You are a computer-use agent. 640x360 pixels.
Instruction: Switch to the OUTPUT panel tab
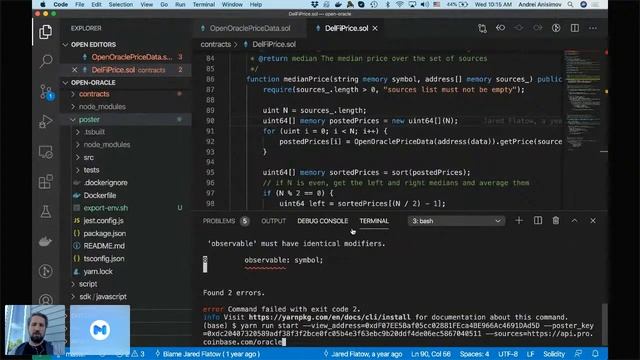click(x=273, y=221)
